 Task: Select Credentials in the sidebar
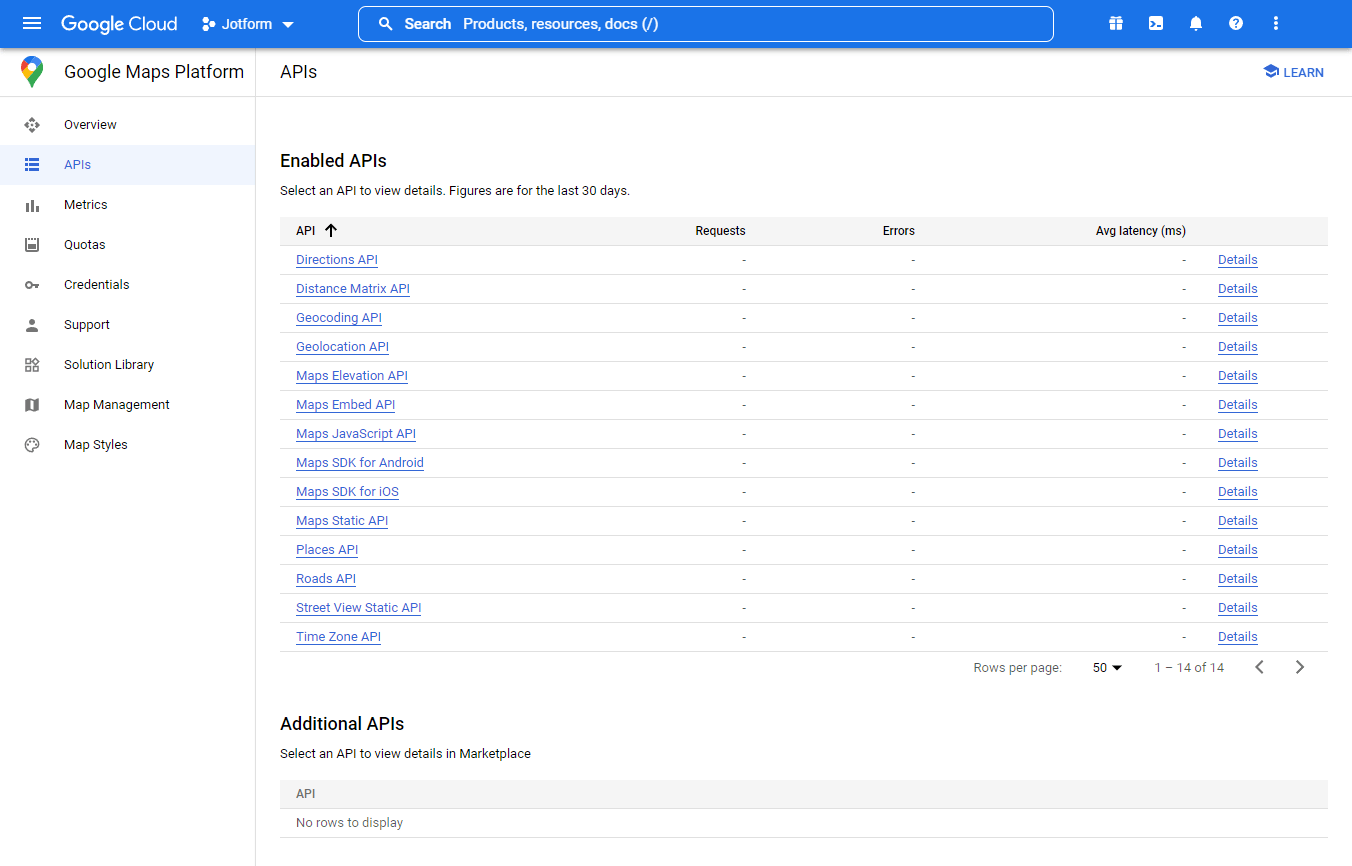96,285
